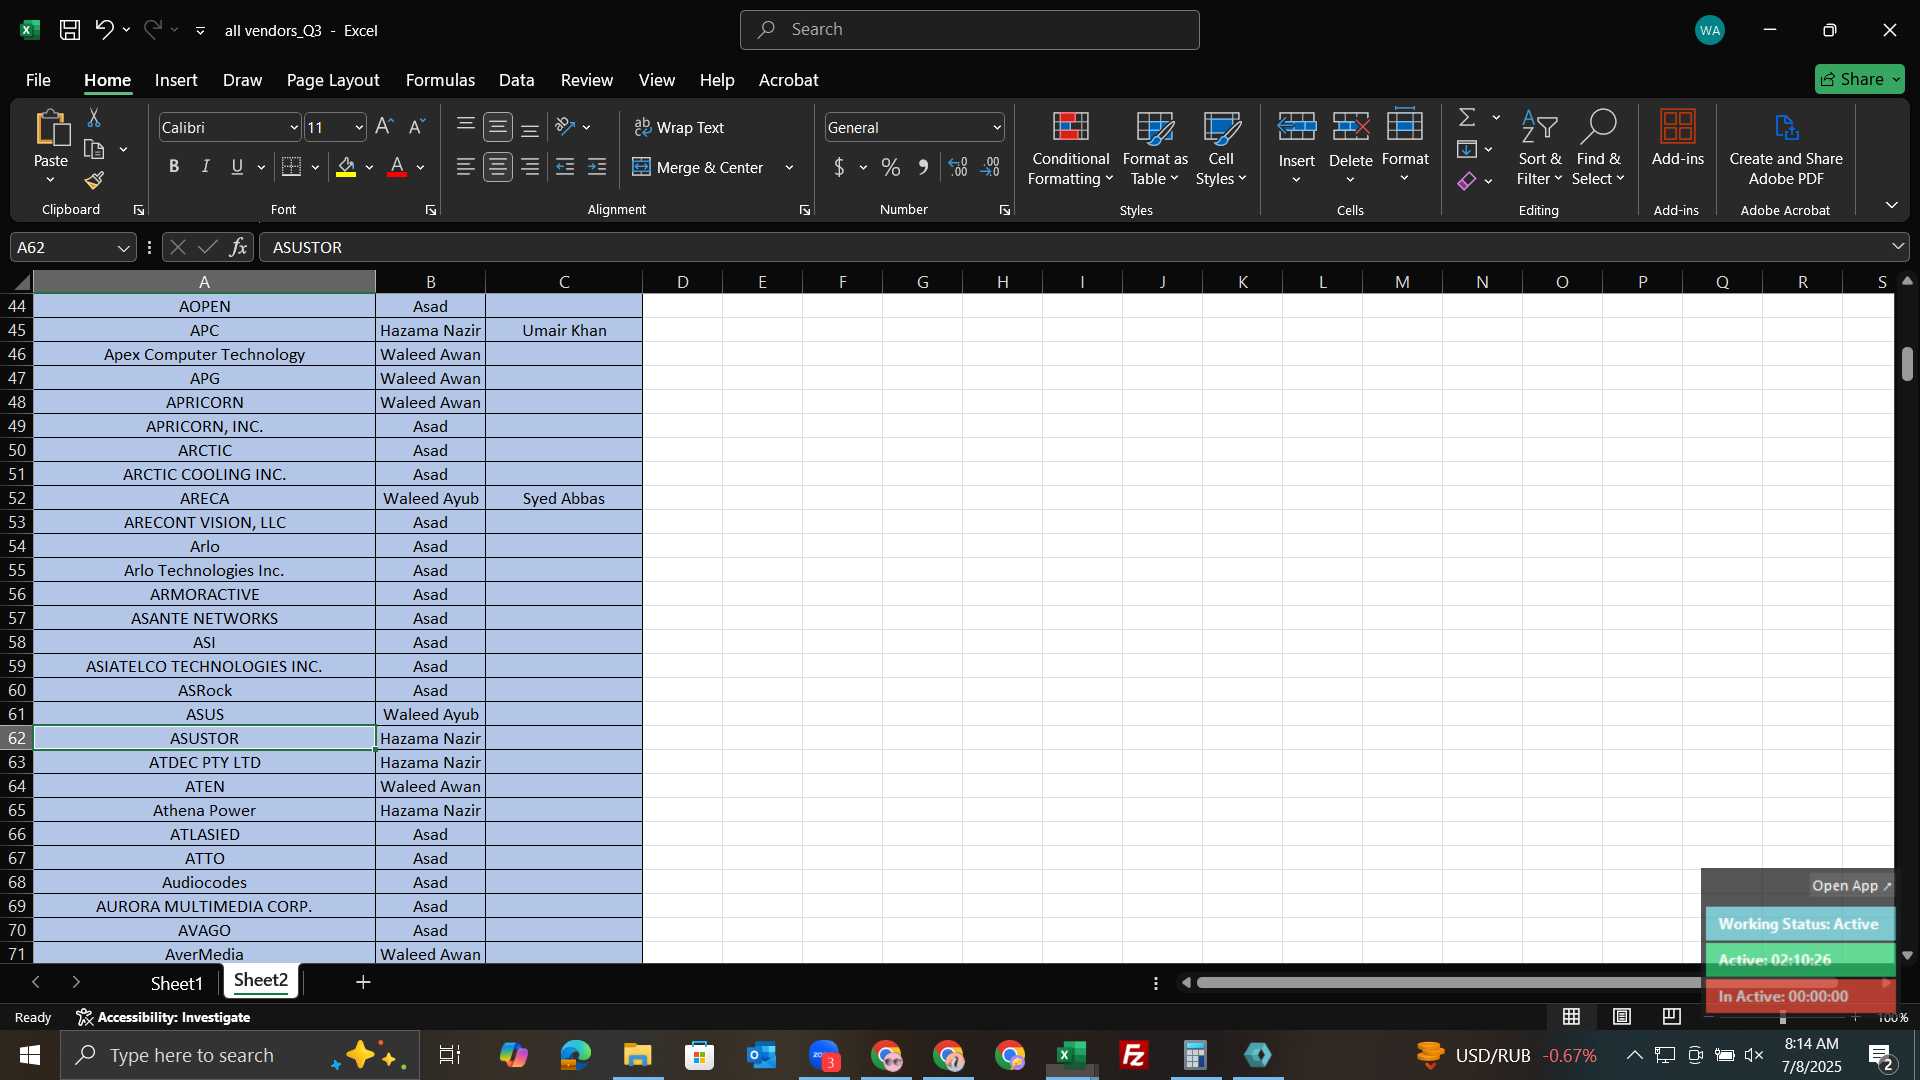This screenshot has width=1920, height=1080.
Task: Open the File menu
Action: pos(38,80)
